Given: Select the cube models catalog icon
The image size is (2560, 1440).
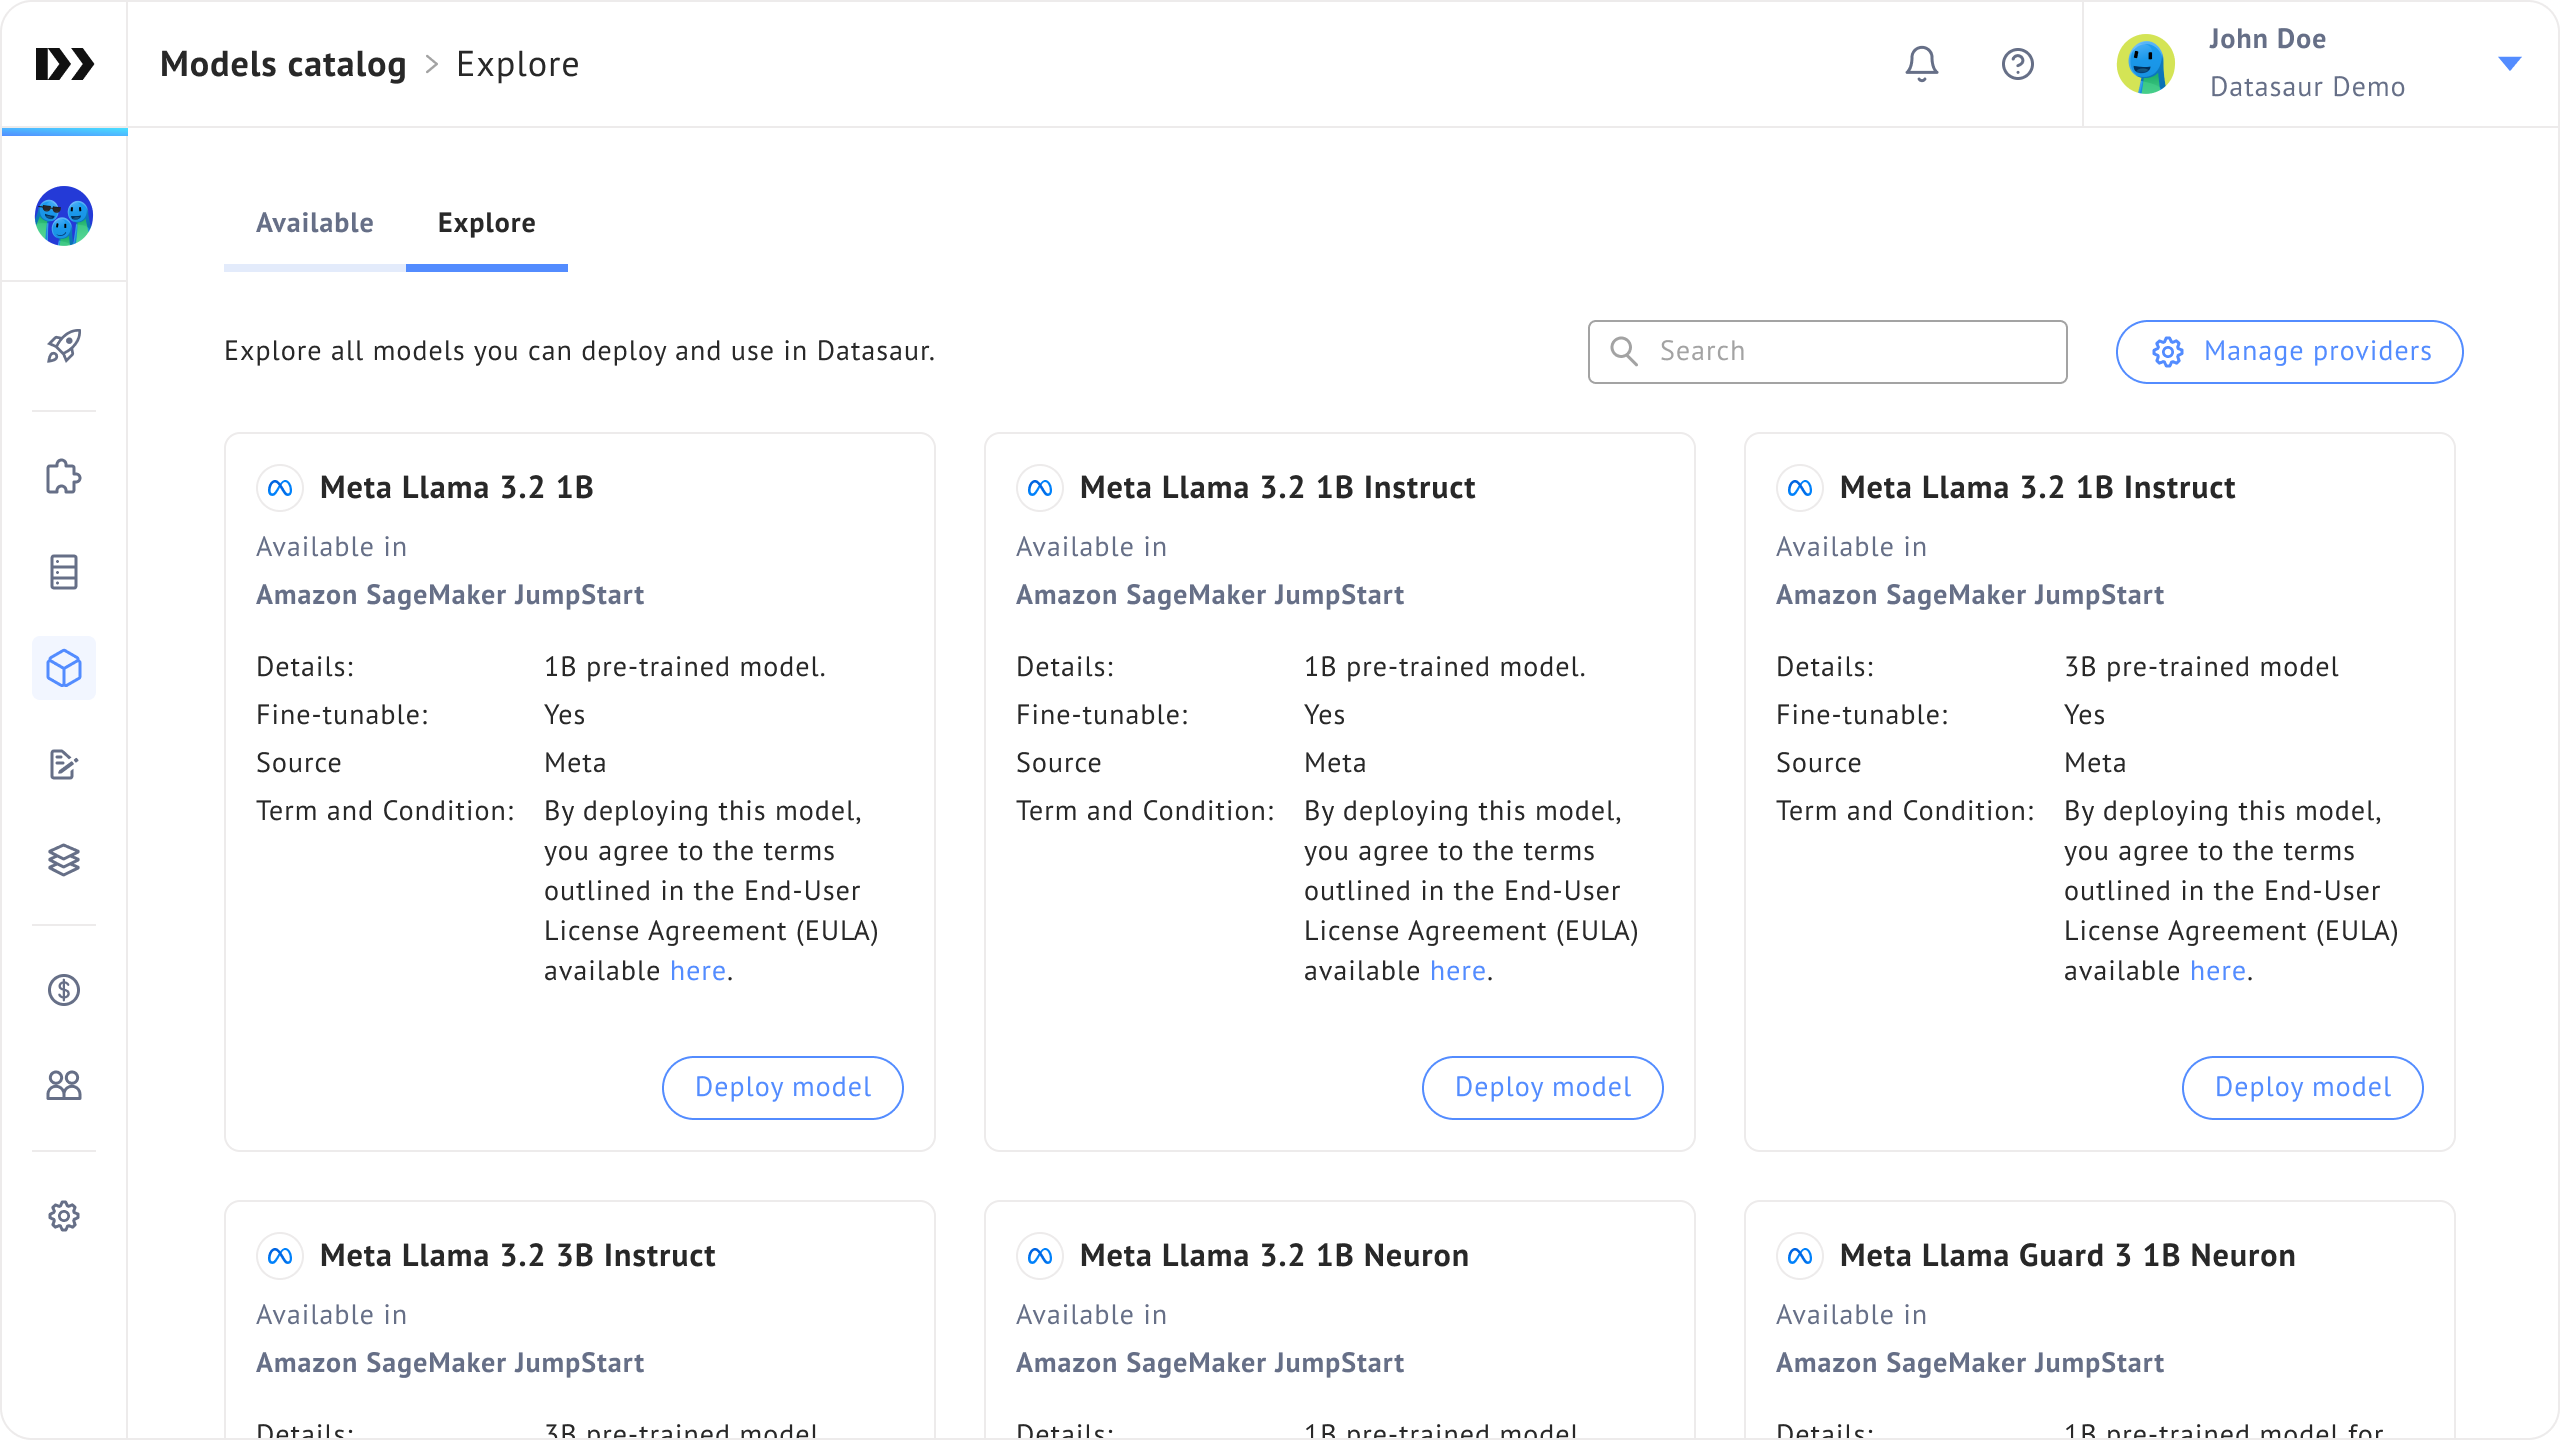Looking at the screenshot, I should tap(64, 668).
